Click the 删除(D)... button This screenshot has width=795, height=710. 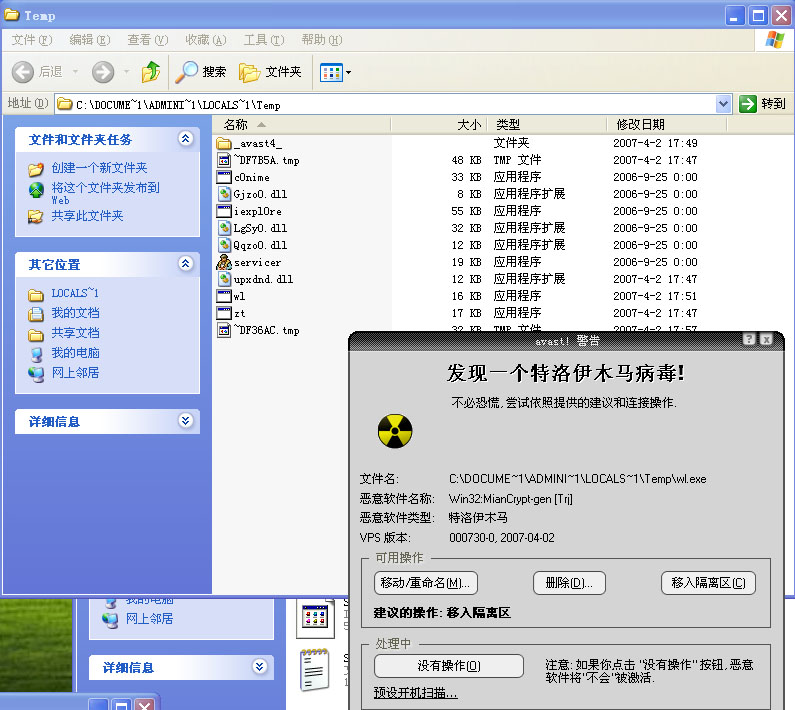click(568, 583)
